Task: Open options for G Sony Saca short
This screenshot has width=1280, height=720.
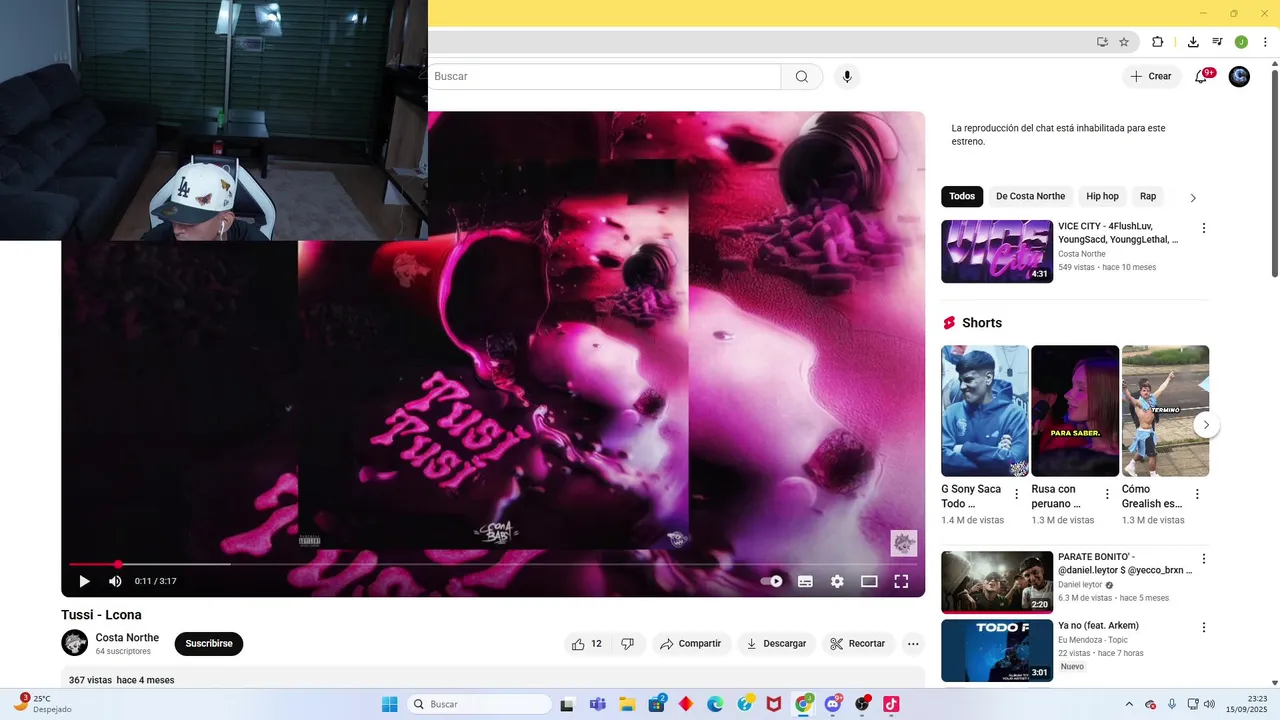Action: pyautogui.click(x=1017, y=494)
